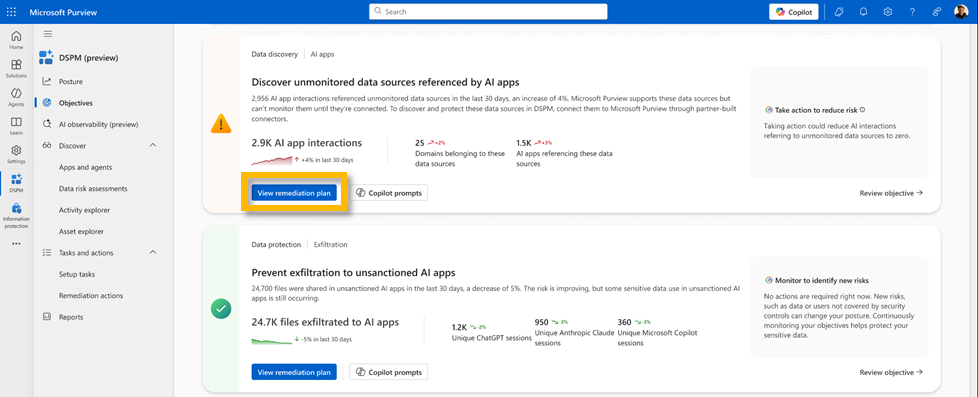This screenshot has height=397, width=978.
Task: Open Apps and agents
Action: (x=85, y=167)
